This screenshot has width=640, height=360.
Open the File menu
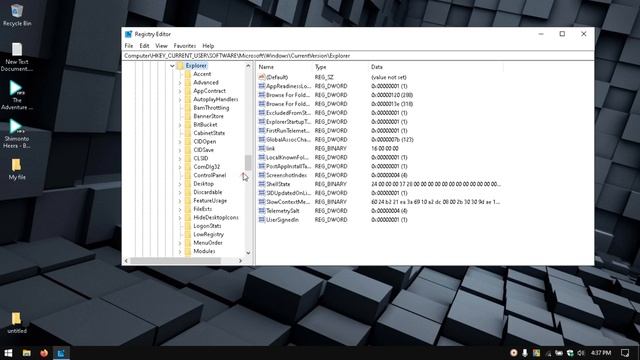[x=129, y=46]
